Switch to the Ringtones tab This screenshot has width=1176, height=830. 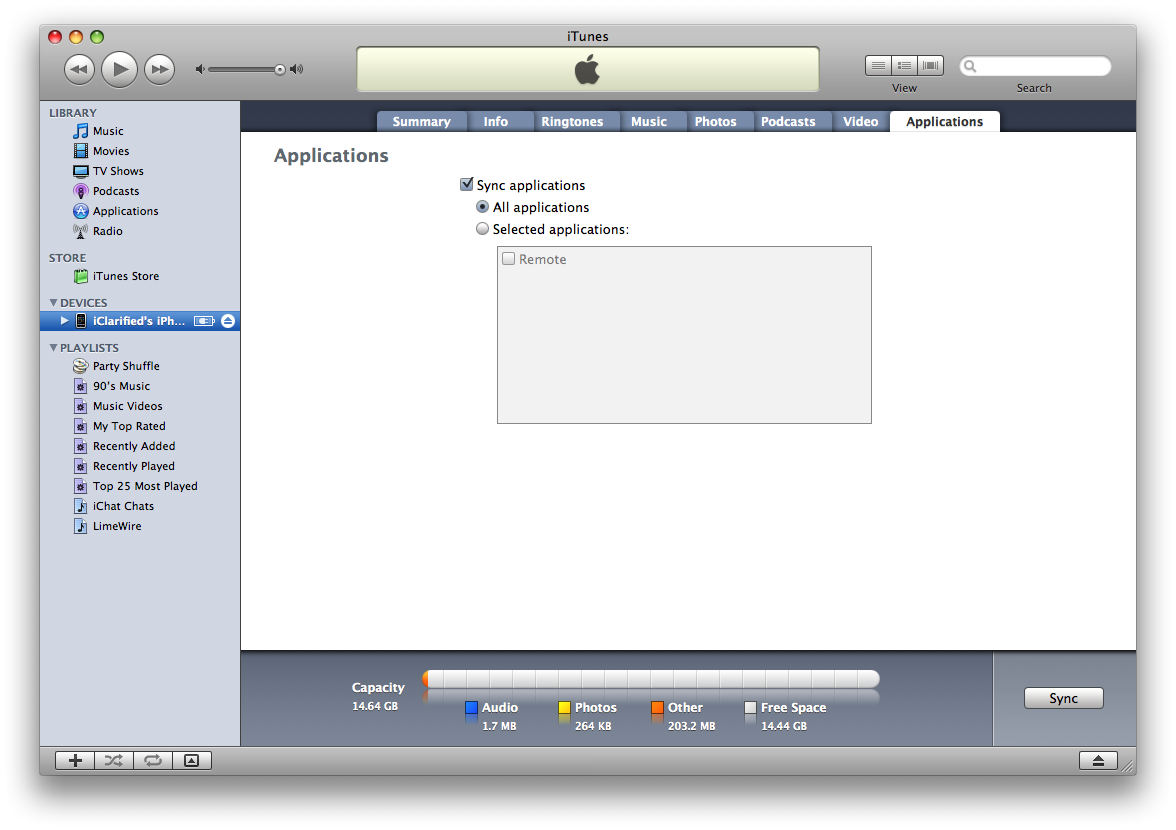point(572,121)
